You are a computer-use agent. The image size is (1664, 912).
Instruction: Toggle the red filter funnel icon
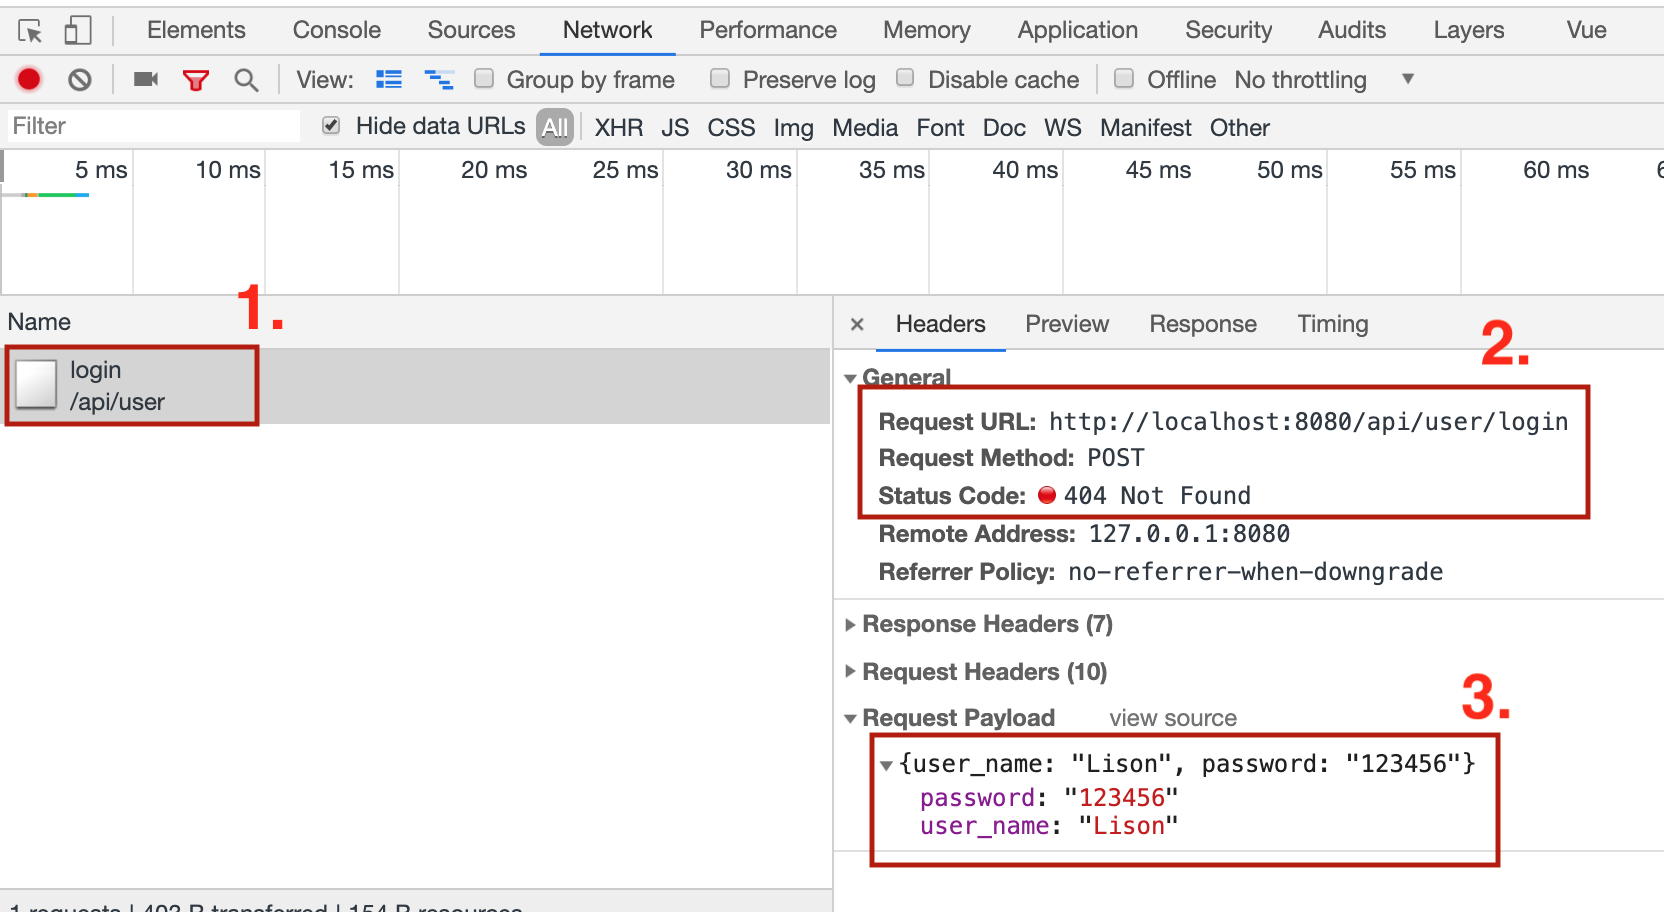click(x=196, y=80)
